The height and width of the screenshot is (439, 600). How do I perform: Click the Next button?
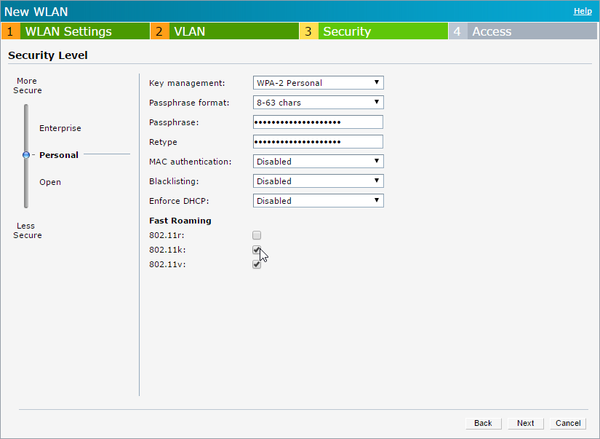(525, 423)
